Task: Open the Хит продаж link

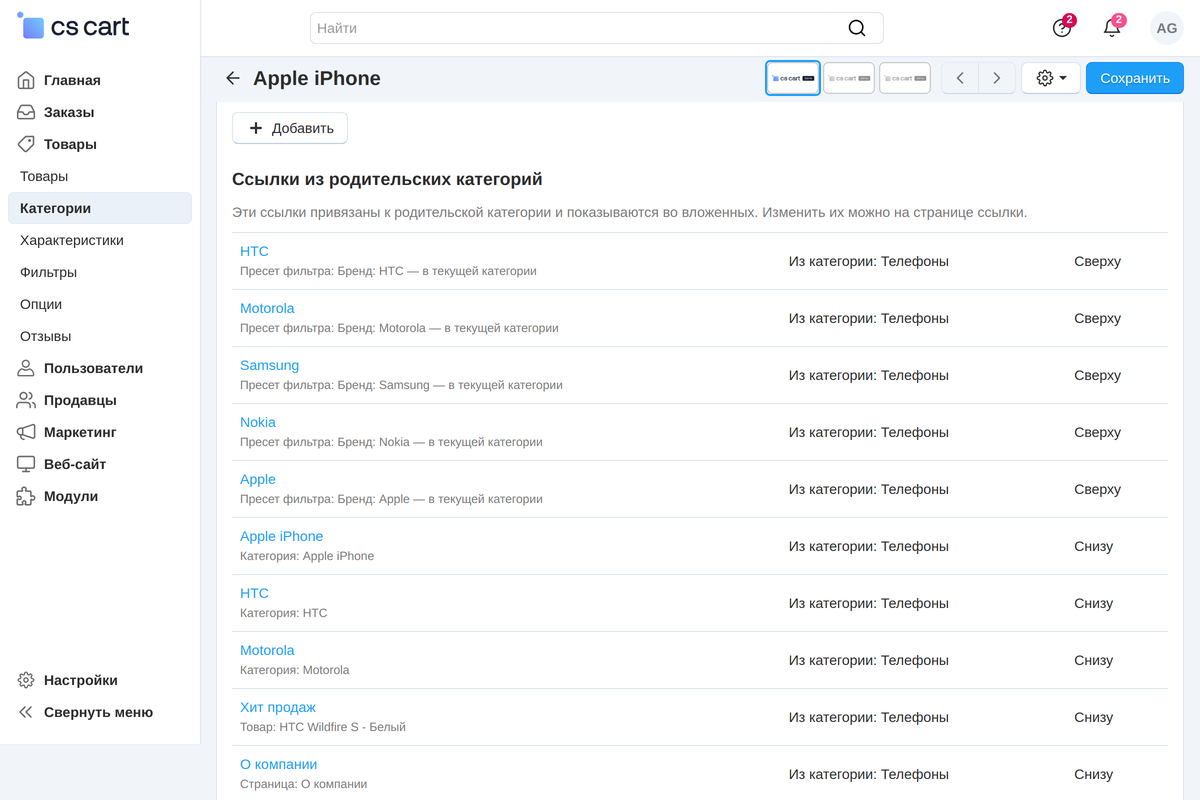Action: pyautogui.click(x=278, y=707)
